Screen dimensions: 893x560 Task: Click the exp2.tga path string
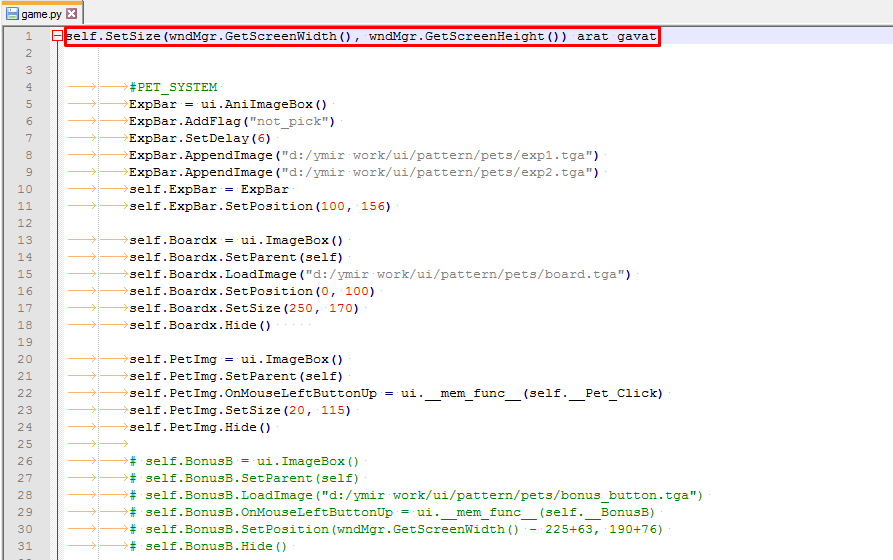(437, 173)
